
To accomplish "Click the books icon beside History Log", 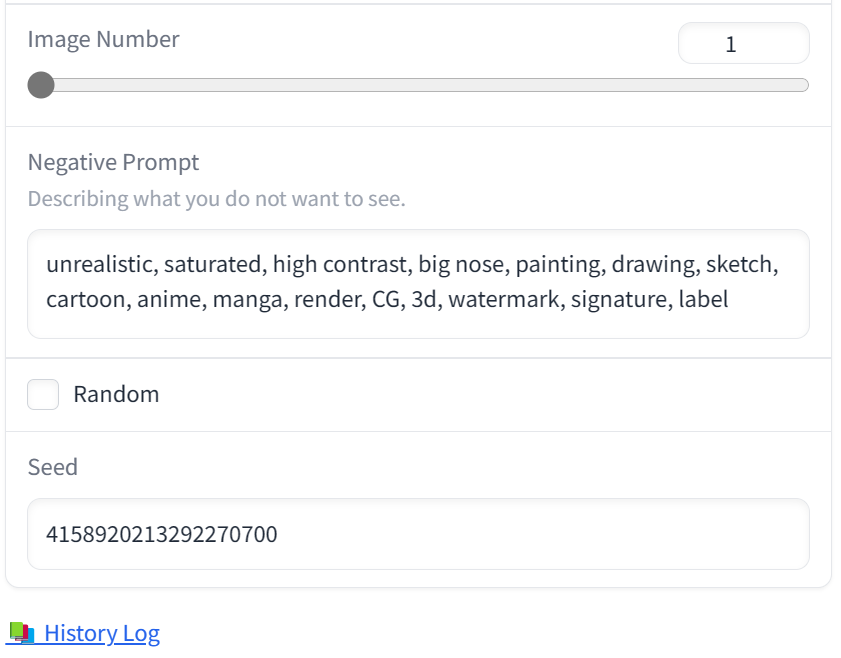I will pos(22,633).
